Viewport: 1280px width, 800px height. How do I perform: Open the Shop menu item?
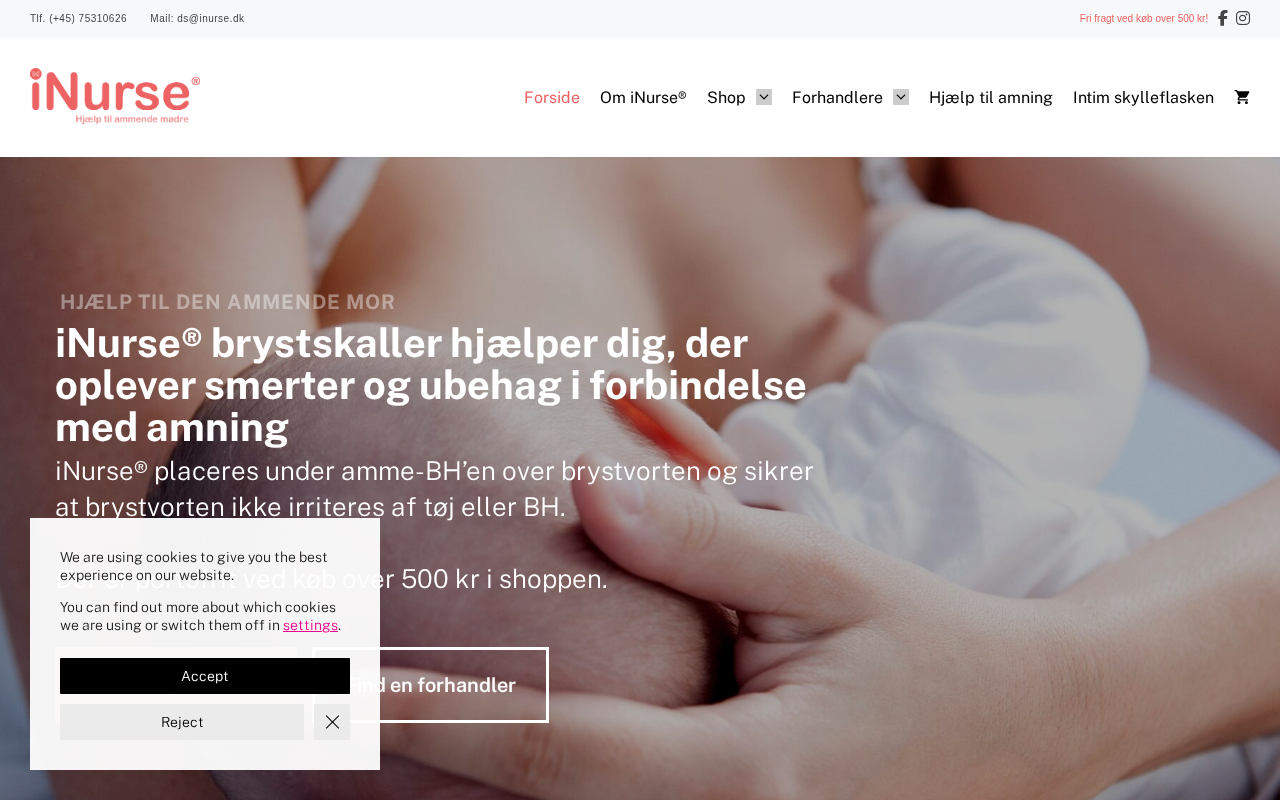tap(726, 97)
